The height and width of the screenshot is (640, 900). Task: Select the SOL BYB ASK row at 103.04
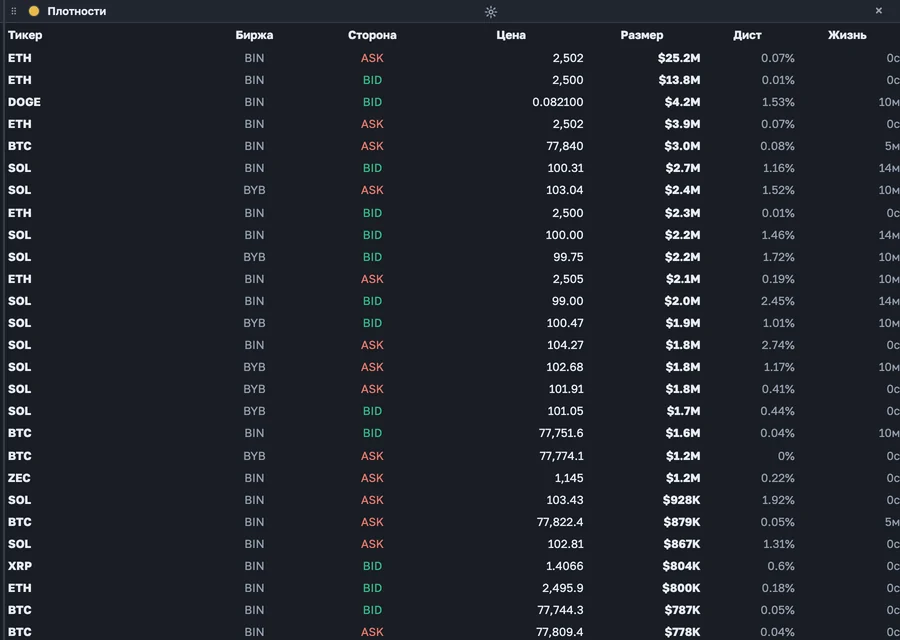click(450, 190)
